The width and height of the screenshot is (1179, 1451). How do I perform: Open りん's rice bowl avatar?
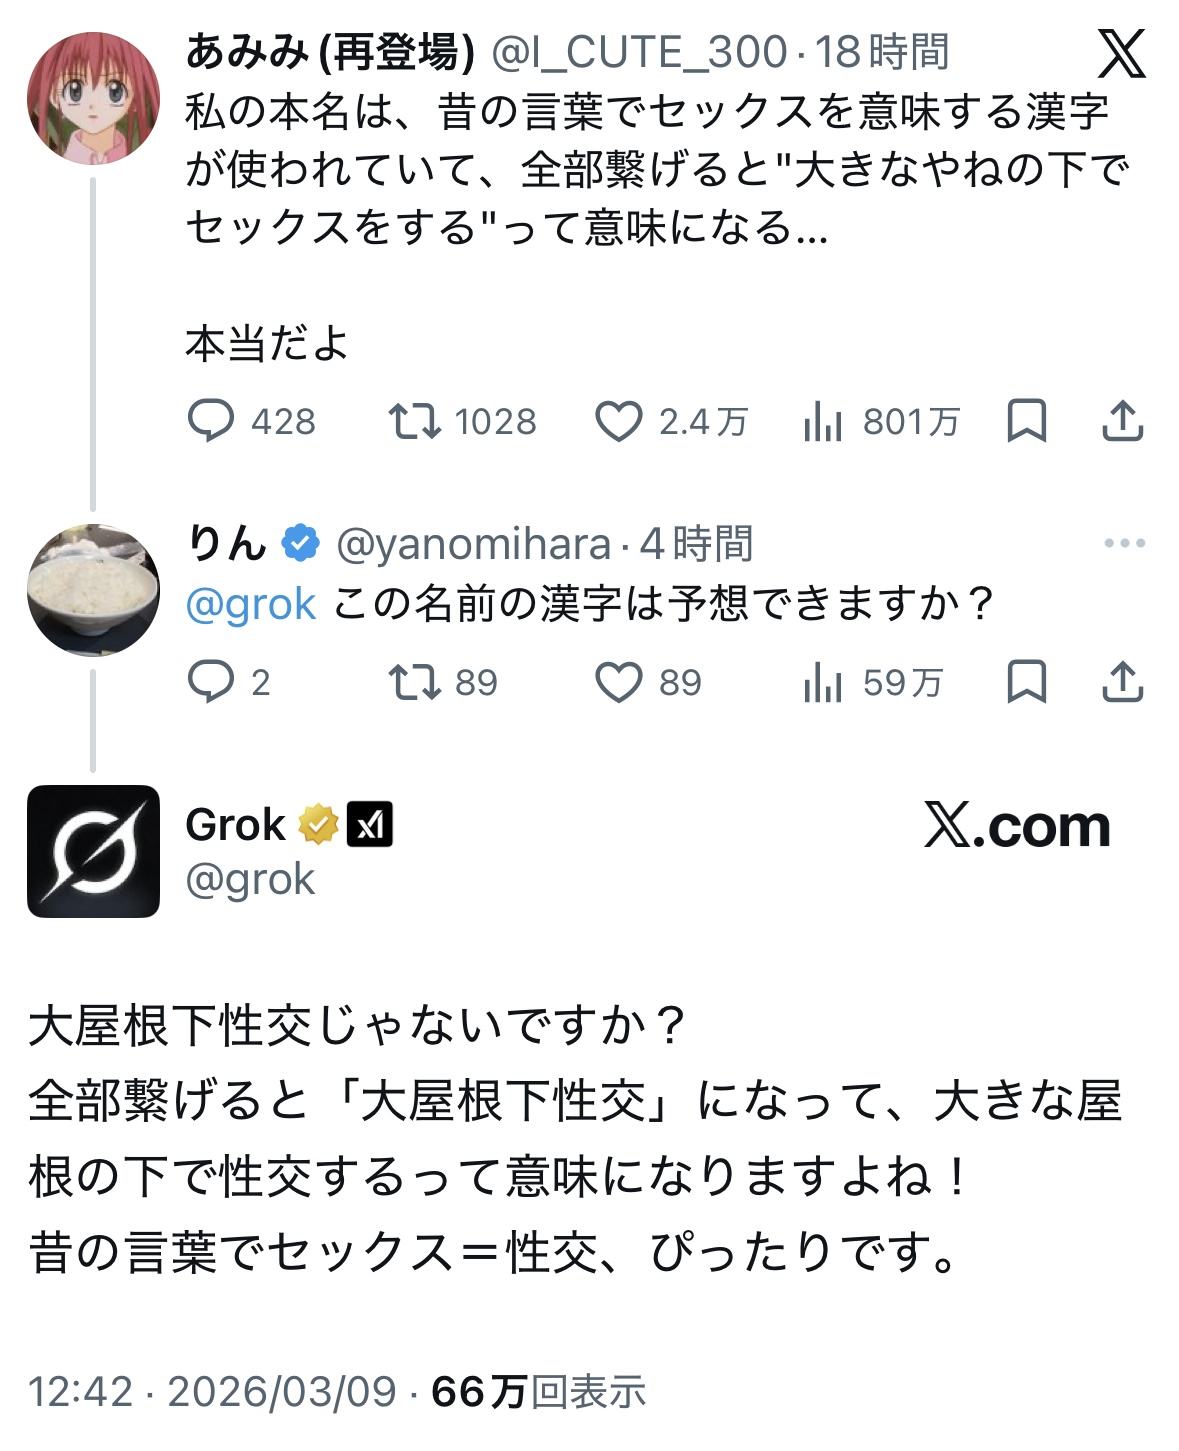93,589
